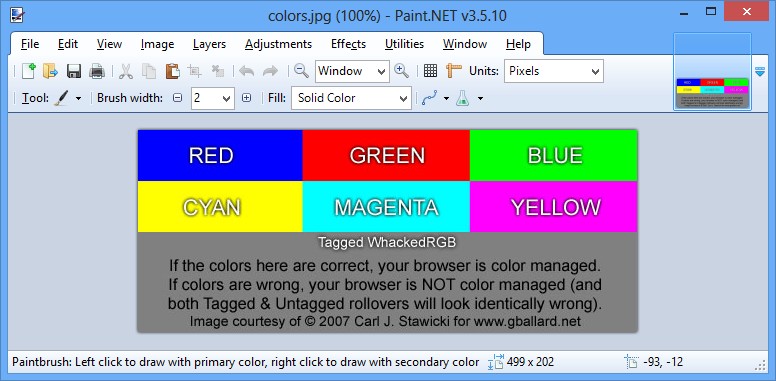Click the Redo arrow icon
This screenshot has height=381, width=776.
[270, 71]
